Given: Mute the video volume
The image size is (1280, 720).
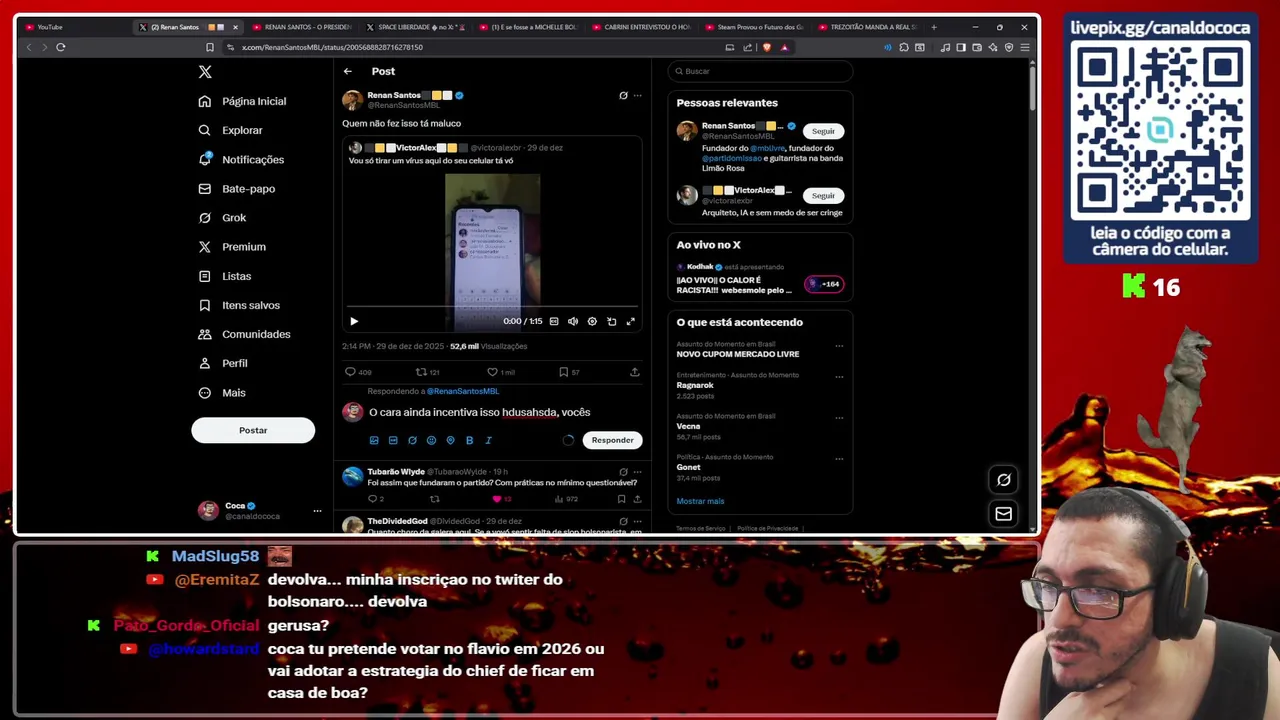Looking at the screenshot, I should (573, 321).
